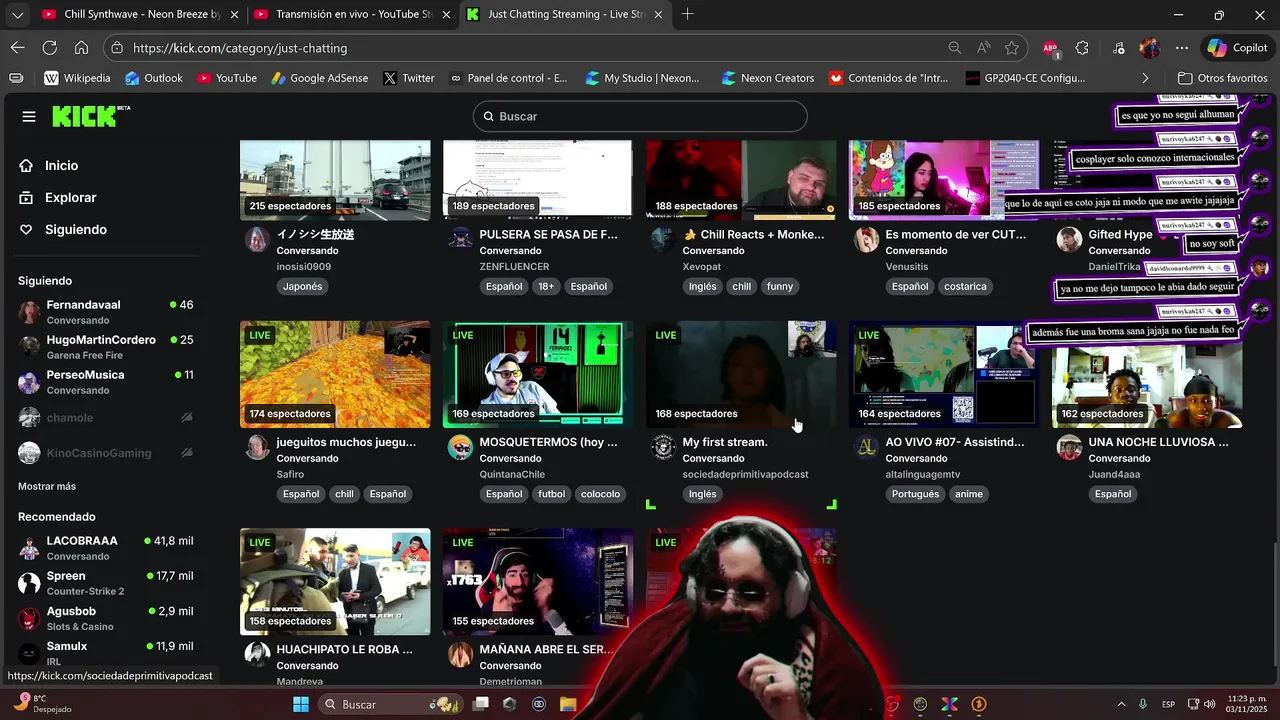Click Safiro channel avatar
This screenshot has width=1280, height=720.
pyautogui.click(x=258, y=447)
